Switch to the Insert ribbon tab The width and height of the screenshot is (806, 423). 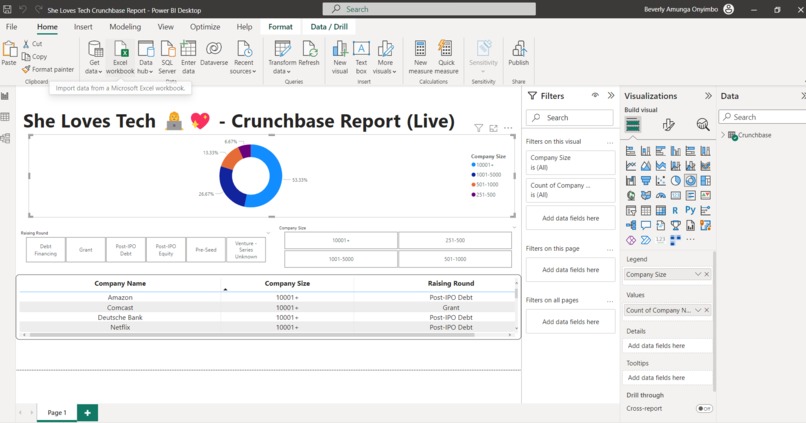83,27
